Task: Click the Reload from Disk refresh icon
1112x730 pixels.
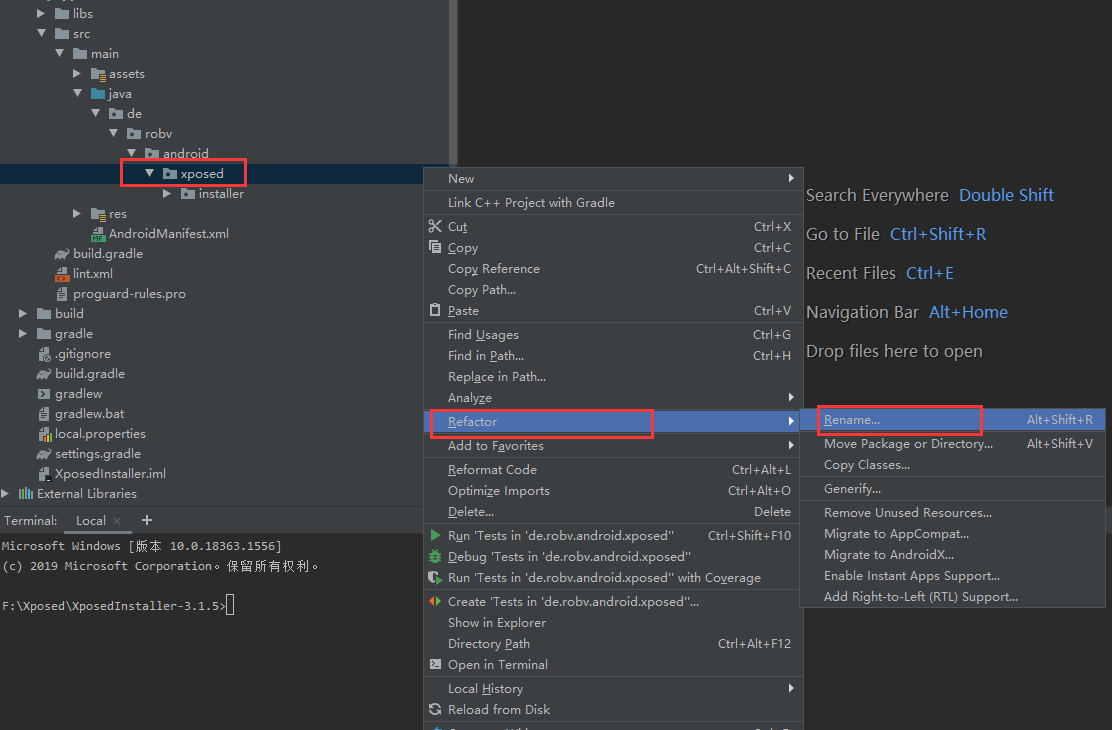Action: tap(435, 709)
